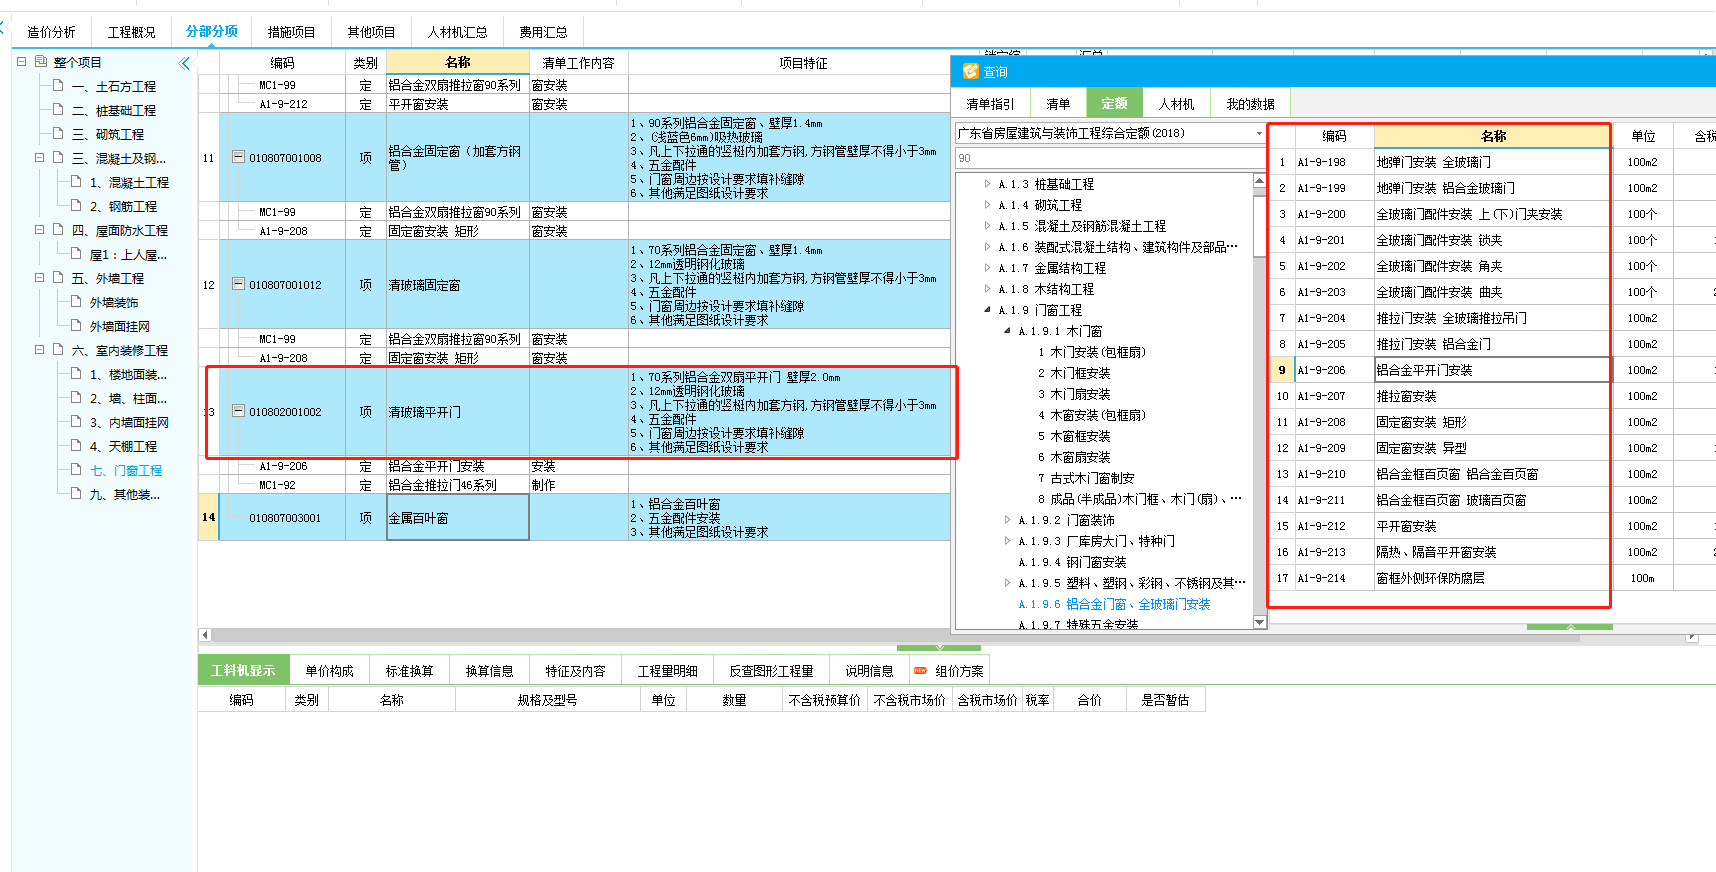
Task: Click document icon beside 外墙装饰
Action: [76, 302]
